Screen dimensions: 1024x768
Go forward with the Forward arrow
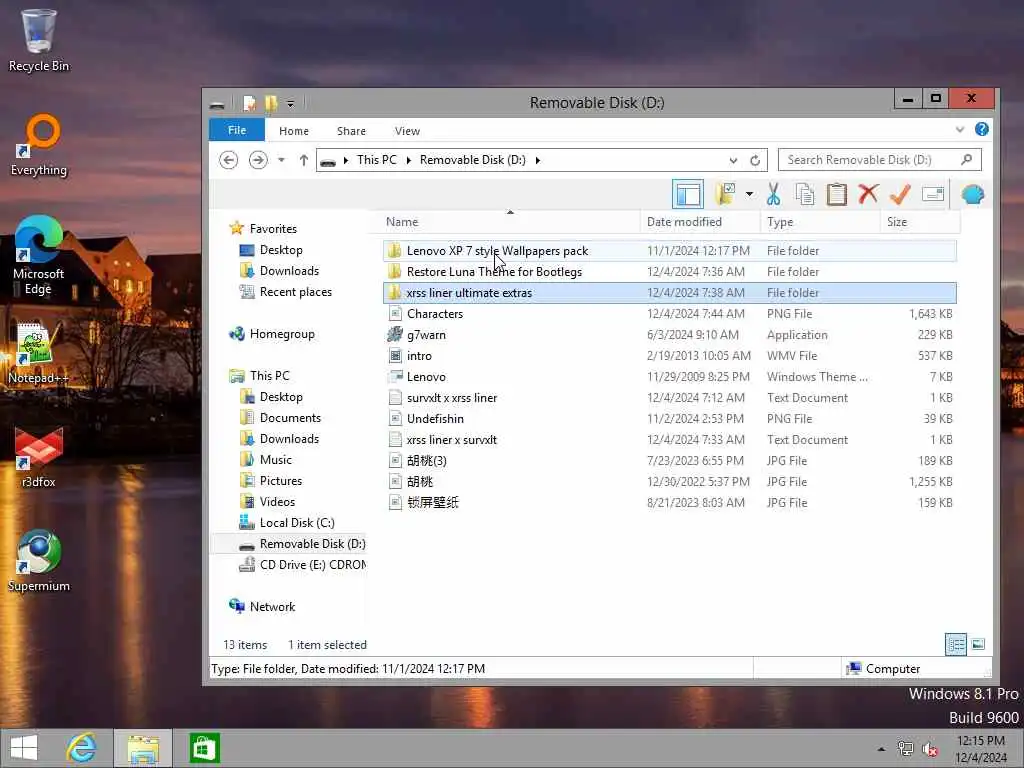pos(258,160)
